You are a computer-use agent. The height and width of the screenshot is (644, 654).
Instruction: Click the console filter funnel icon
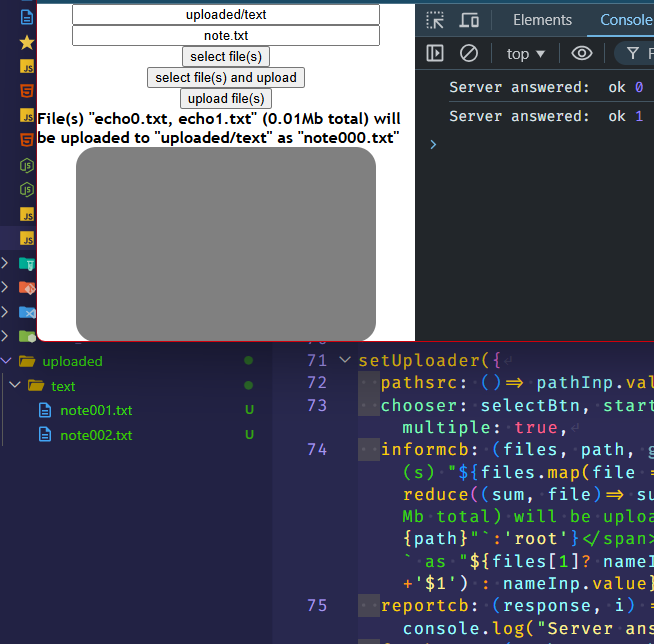click(633, 53)
